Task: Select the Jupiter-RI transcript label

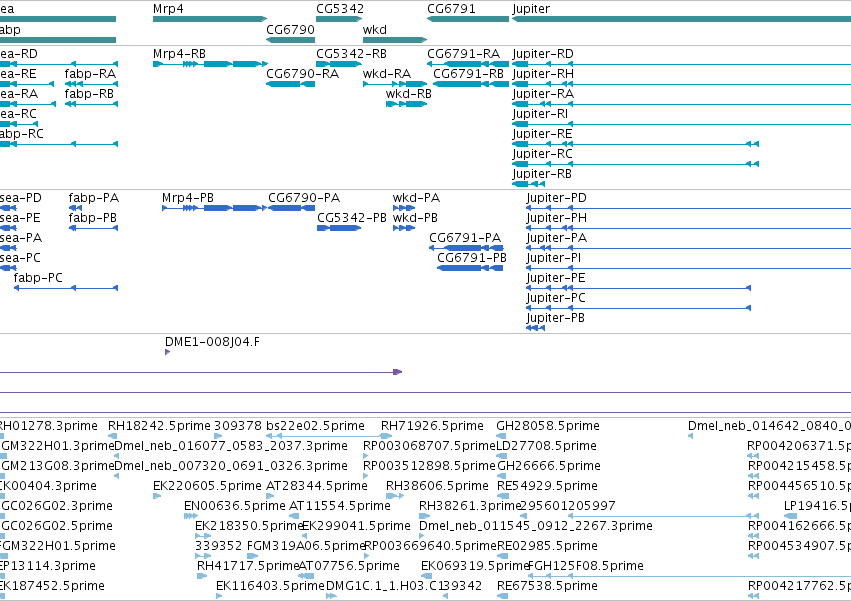Action: coord(540,114)
